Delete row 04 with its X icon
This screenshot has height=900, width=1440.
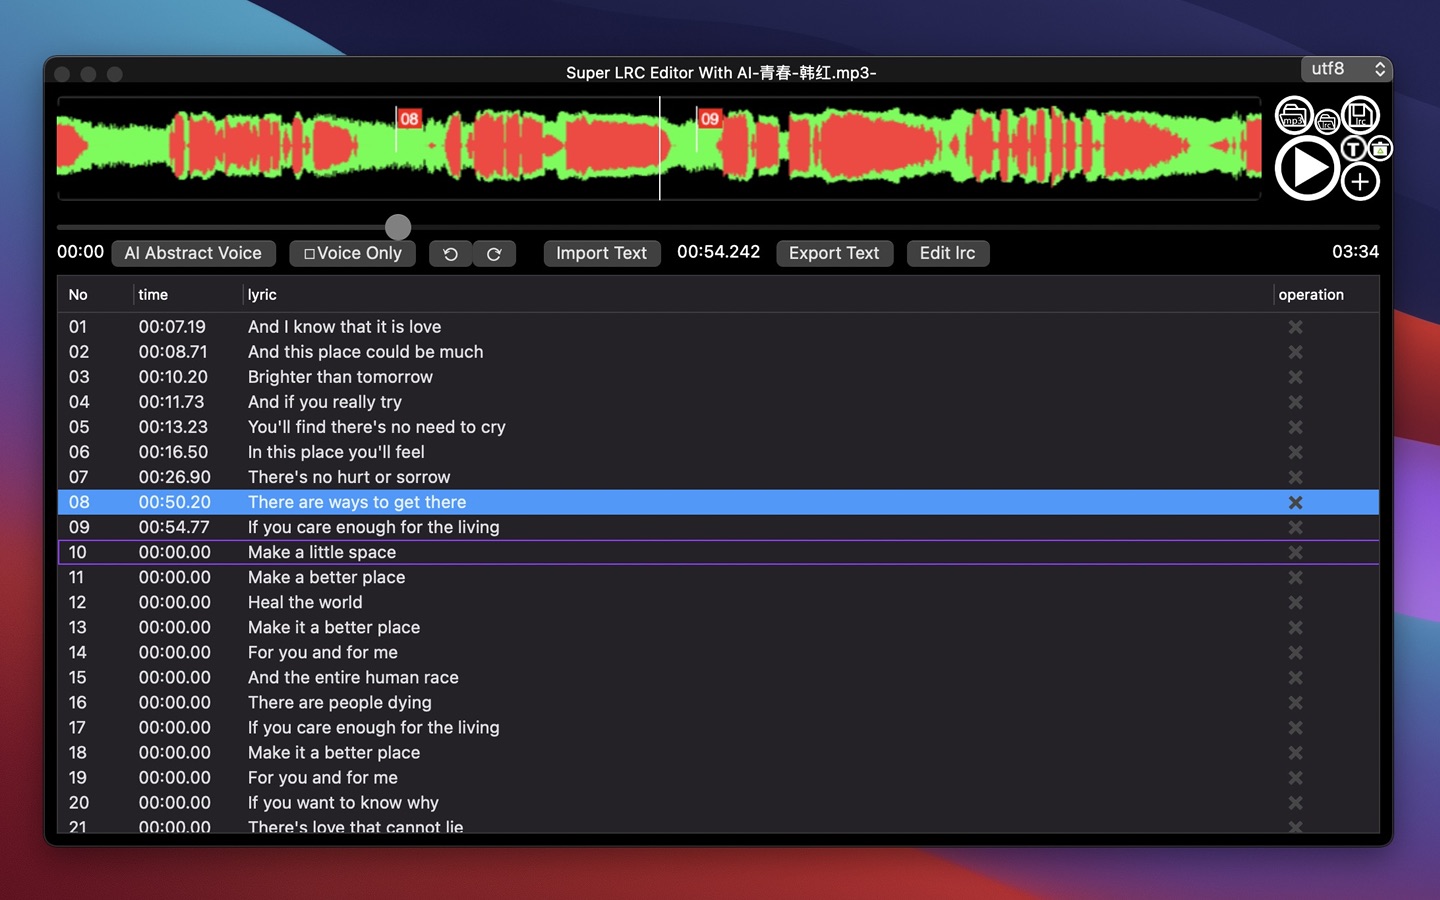[1295, 402]
